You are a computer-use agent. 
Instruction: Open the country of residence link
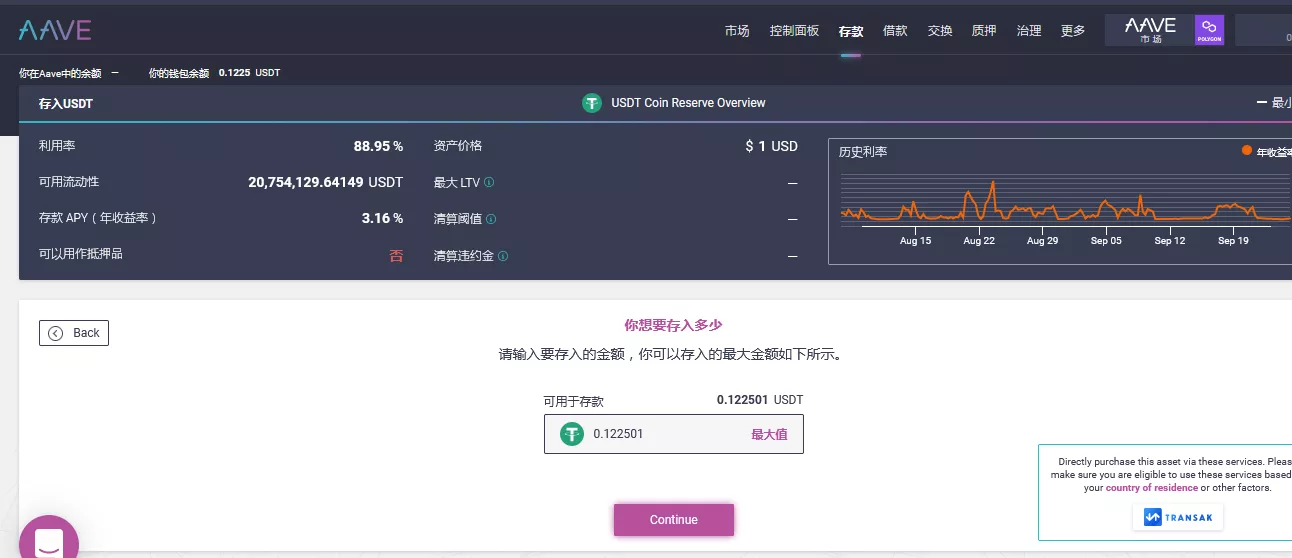click(1152, 488)
